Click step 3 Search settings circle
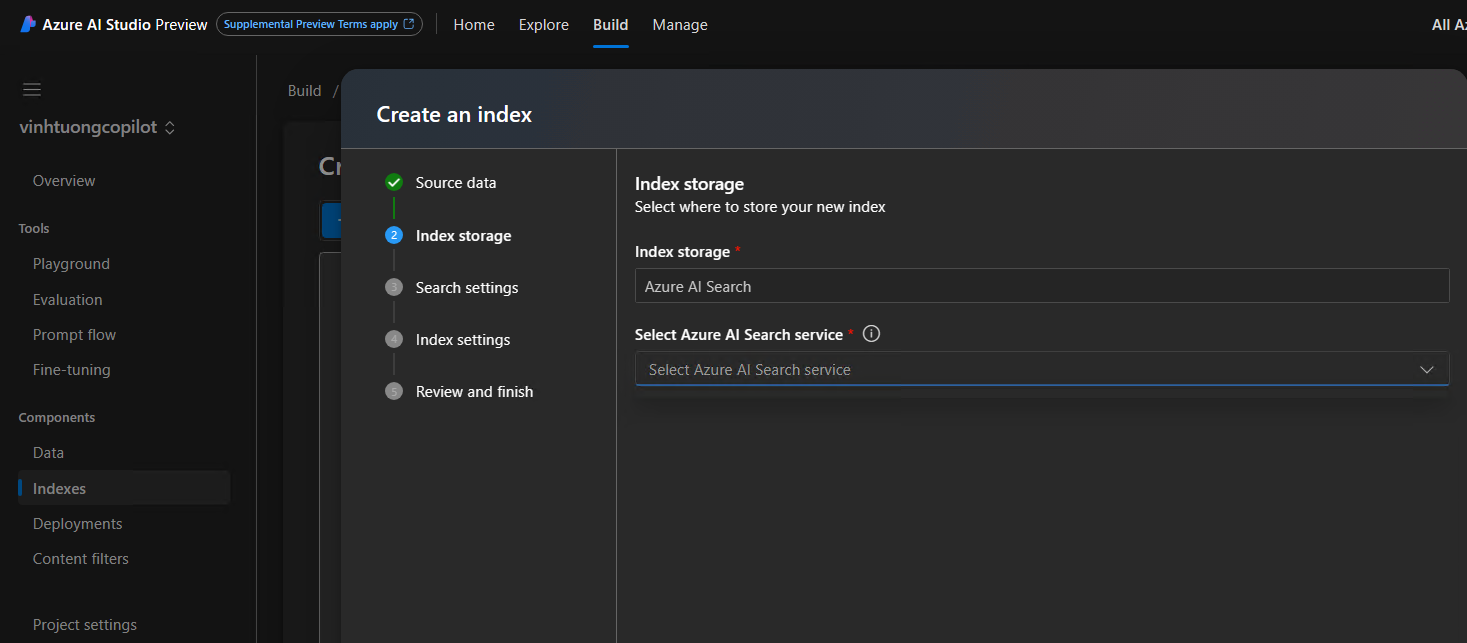The image size is (1467, 643). [393, 287]
